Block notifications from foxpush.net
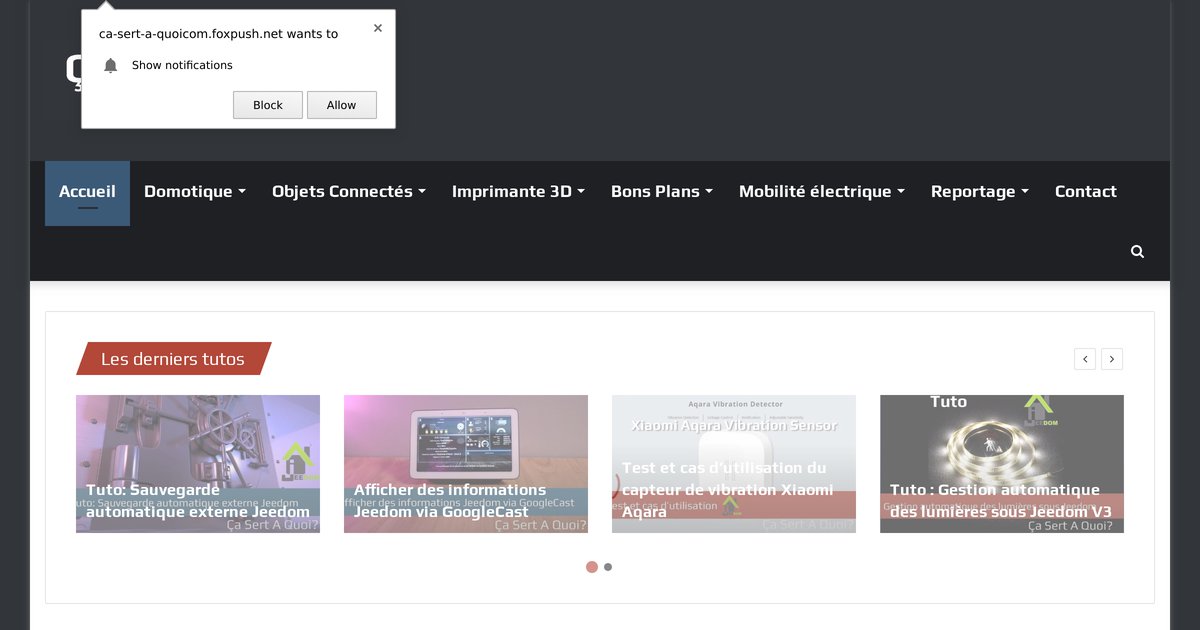The height and width of the screenshot is (630, 1200). point(267,104)
